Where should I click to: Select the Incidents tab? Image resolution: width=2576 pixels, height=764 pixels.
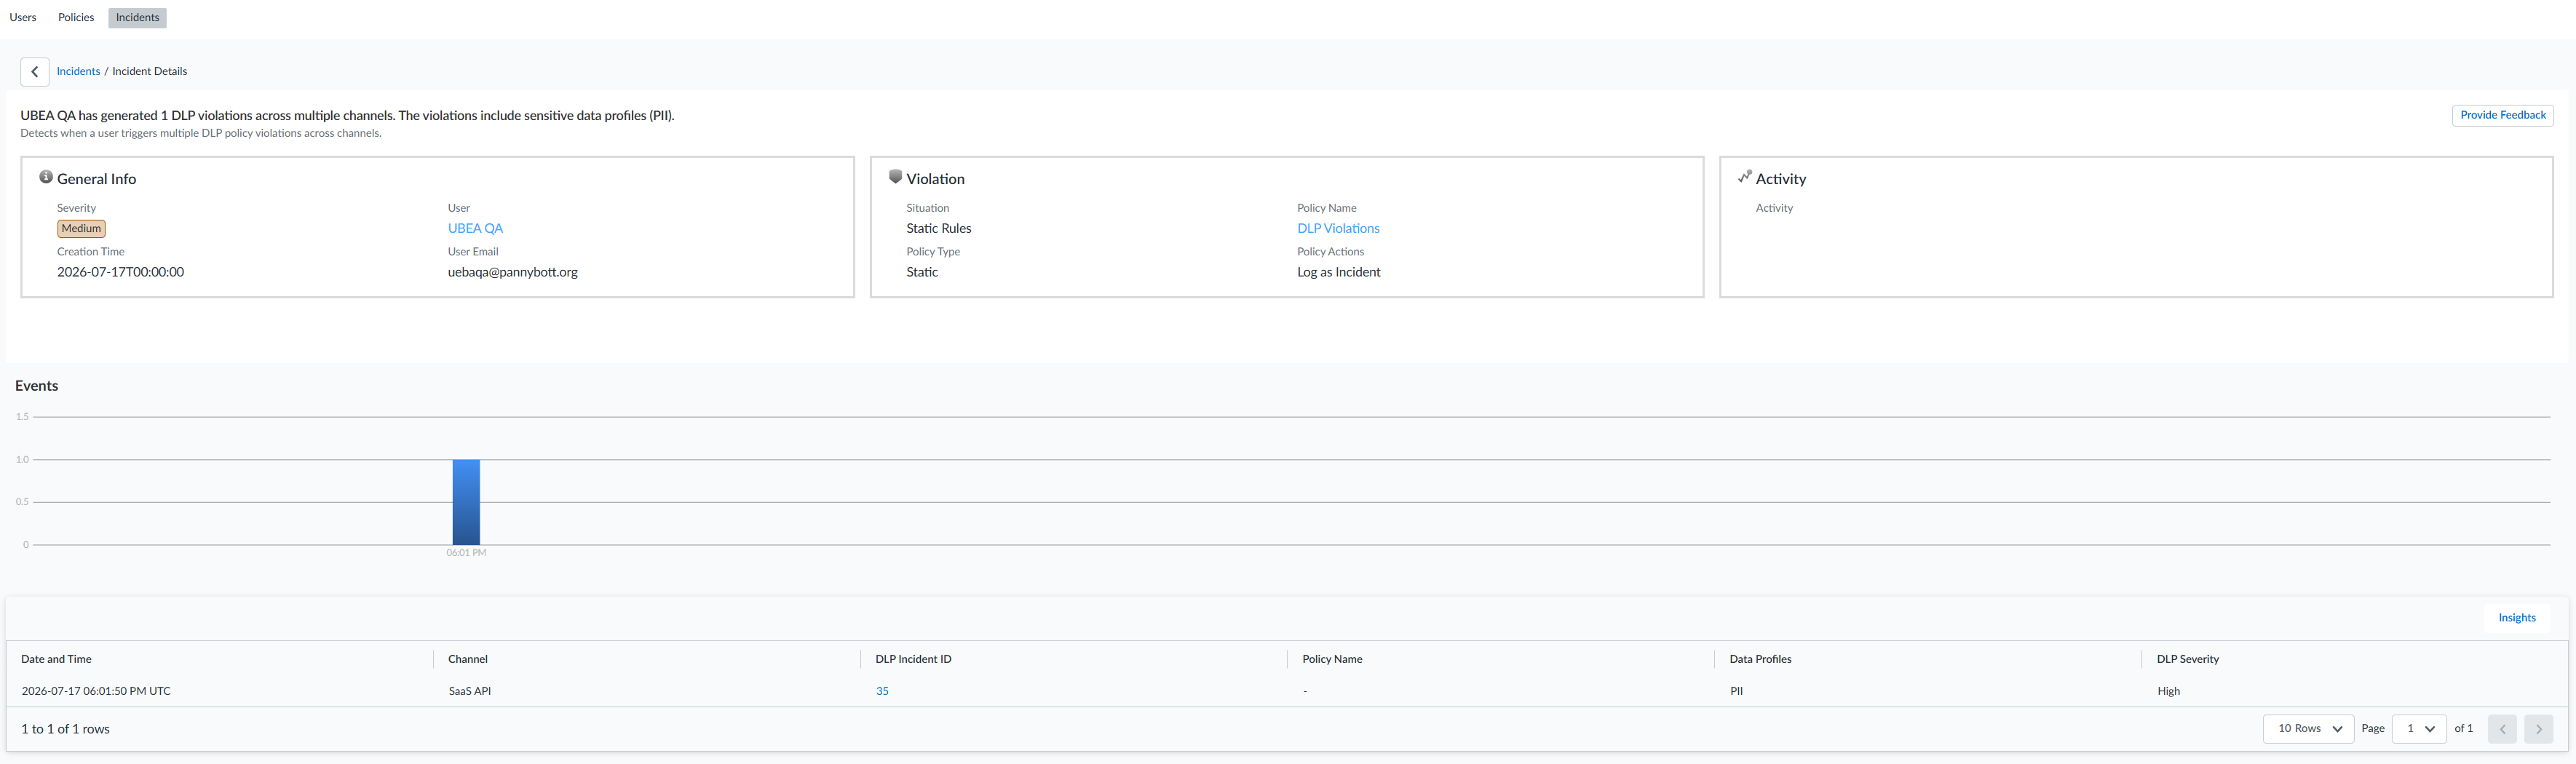(x=137, y=18)
